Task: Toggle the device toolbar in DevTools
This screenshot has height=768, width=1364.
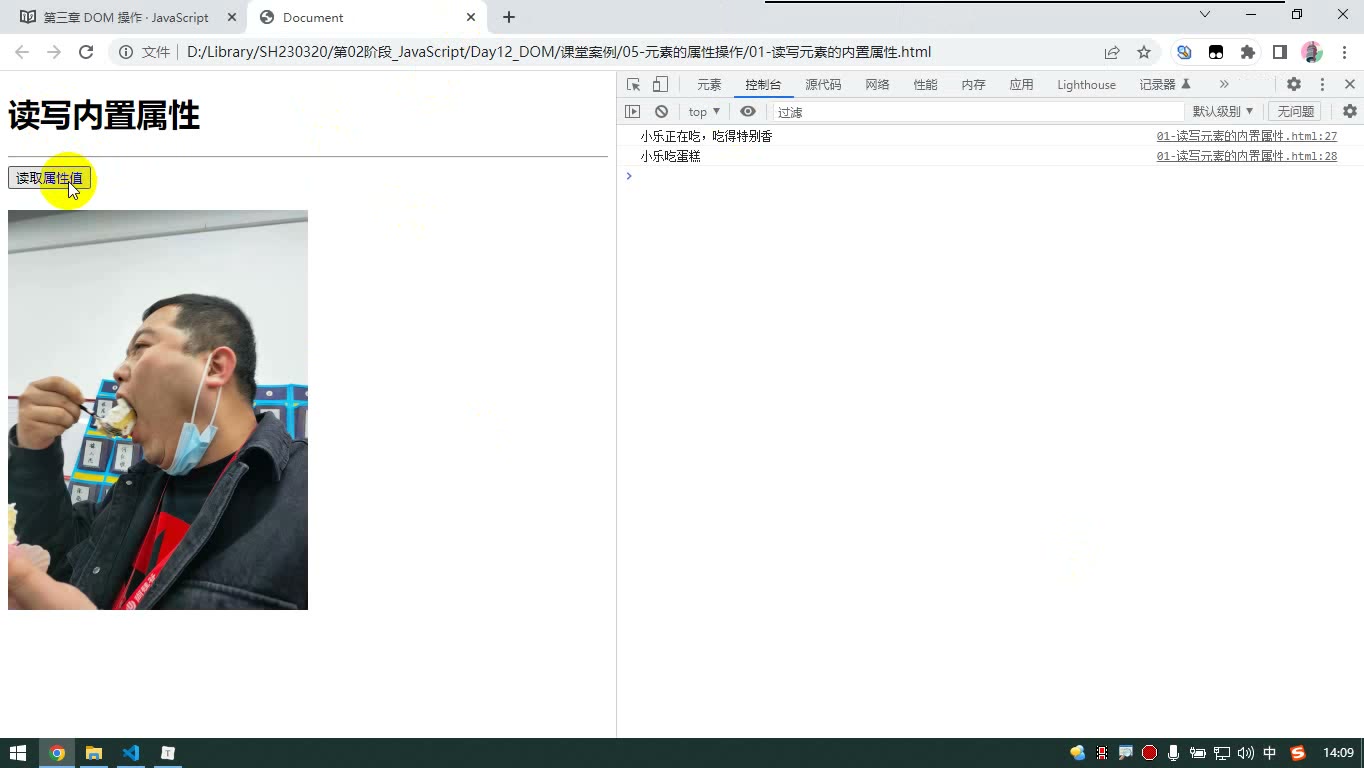Action: (x=660, y=85)
